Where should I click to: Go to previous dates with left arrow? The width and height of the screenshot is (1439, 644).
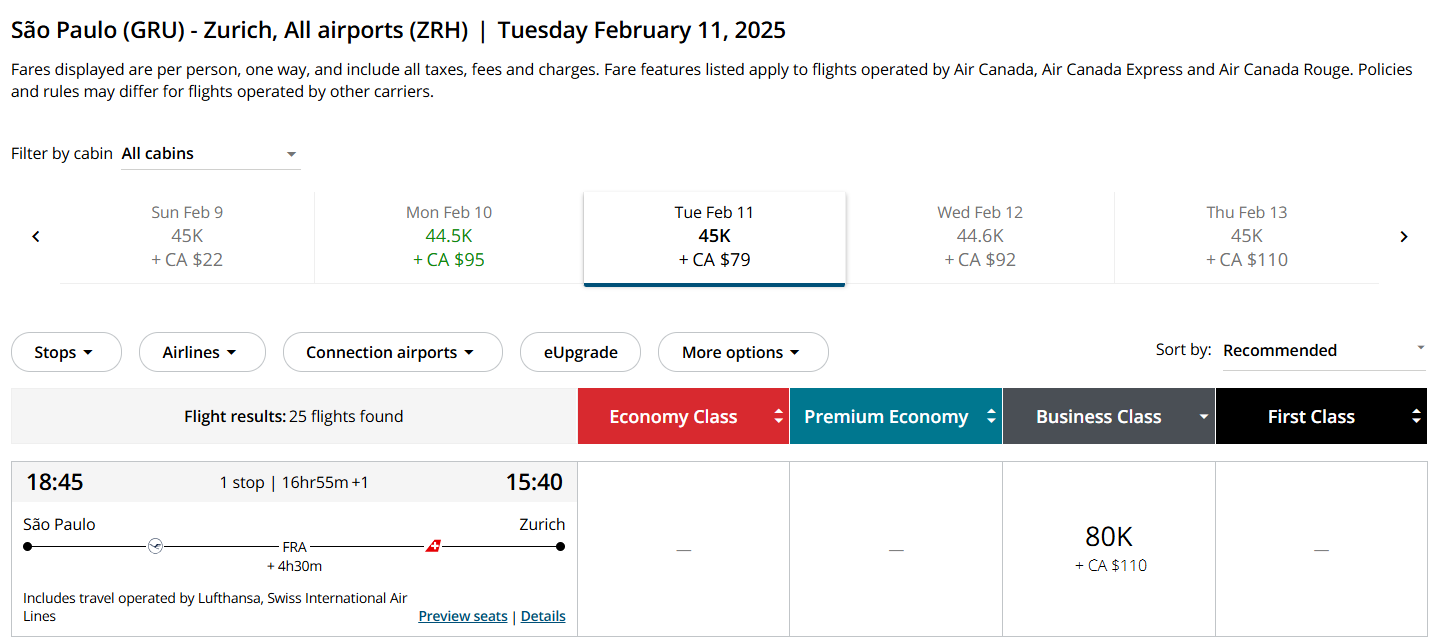click(36, 237)
